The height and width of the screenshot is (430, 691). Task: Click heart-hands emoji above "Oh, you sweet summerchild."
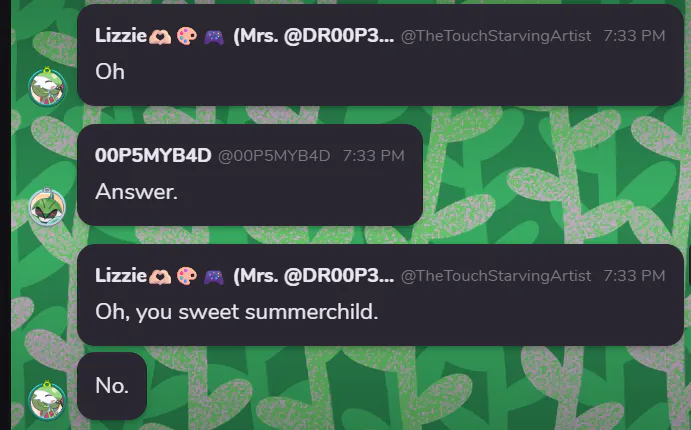pos(160,276)
